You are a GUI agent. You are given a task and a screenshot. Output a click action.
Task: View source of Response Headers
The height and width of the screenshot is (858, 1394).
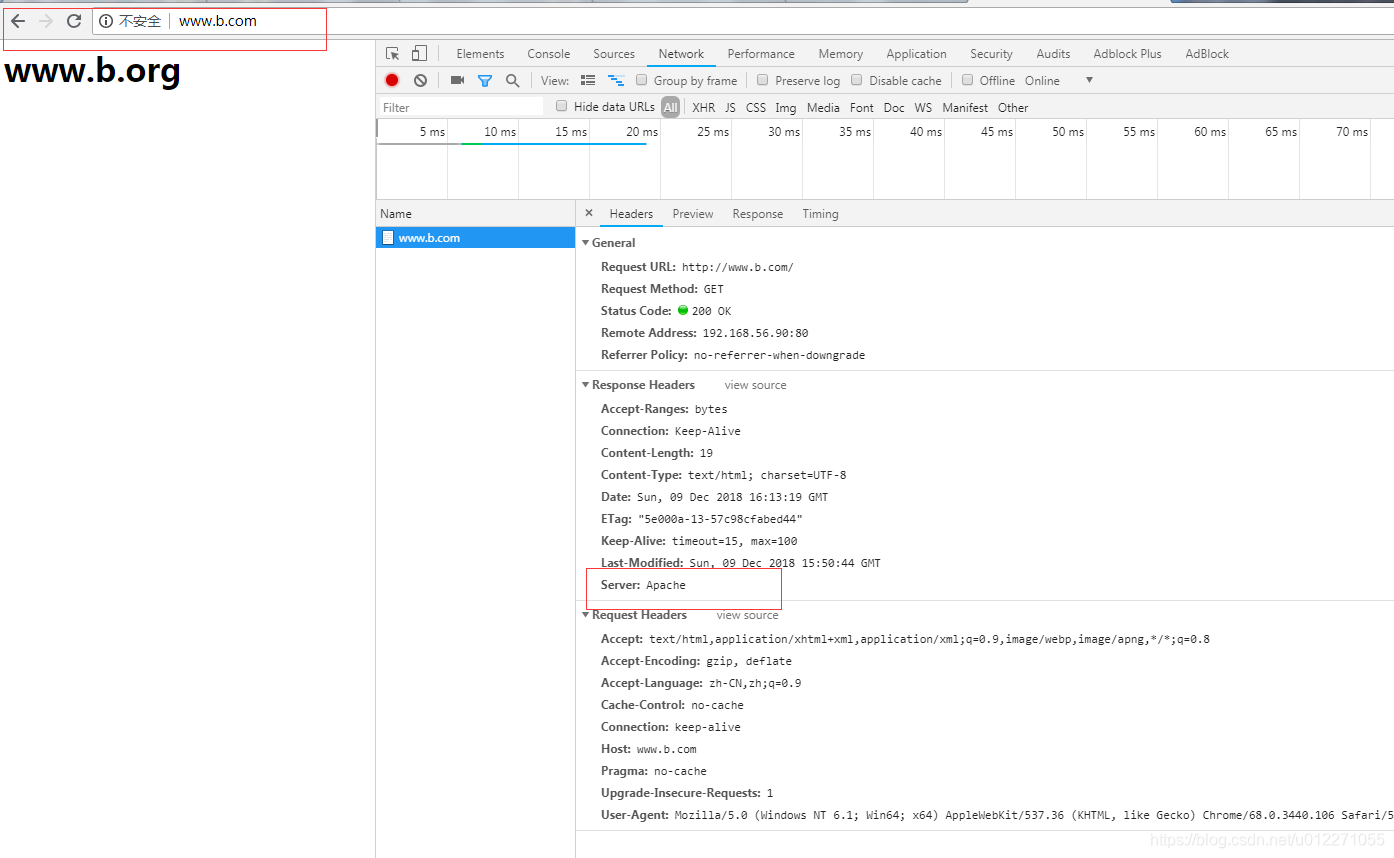coord(755,385)
